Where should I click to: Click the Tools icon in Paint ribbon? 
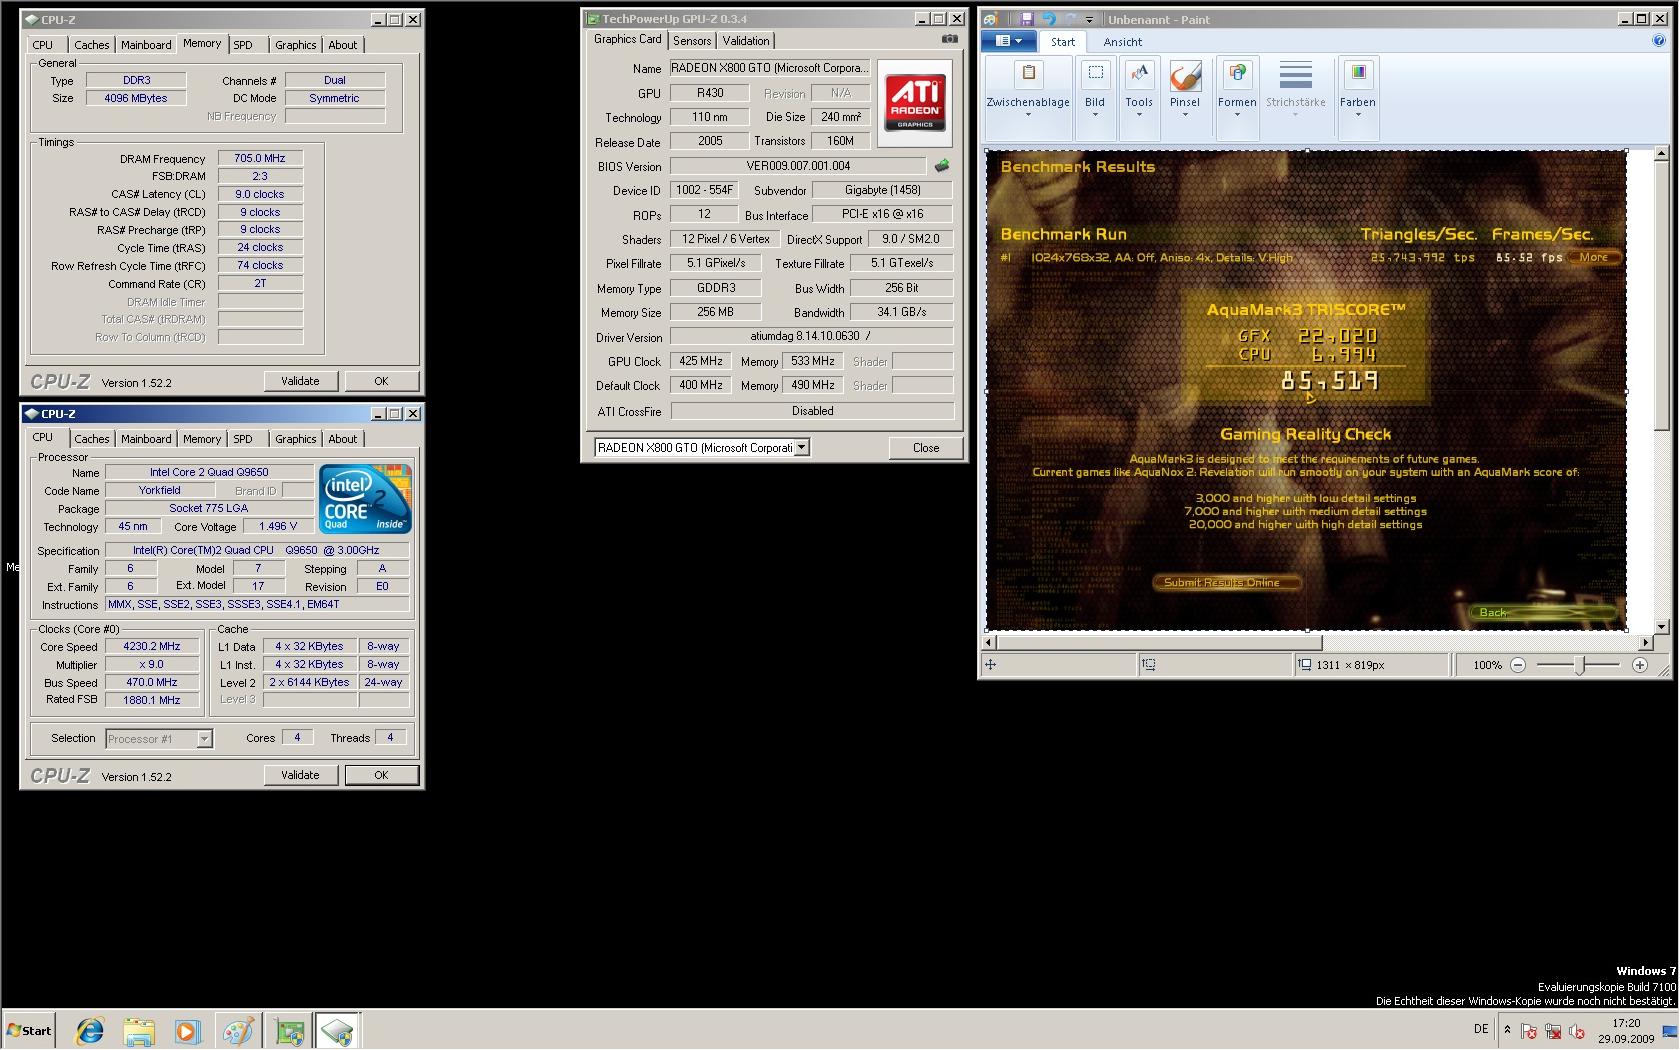click(1139, 75)
